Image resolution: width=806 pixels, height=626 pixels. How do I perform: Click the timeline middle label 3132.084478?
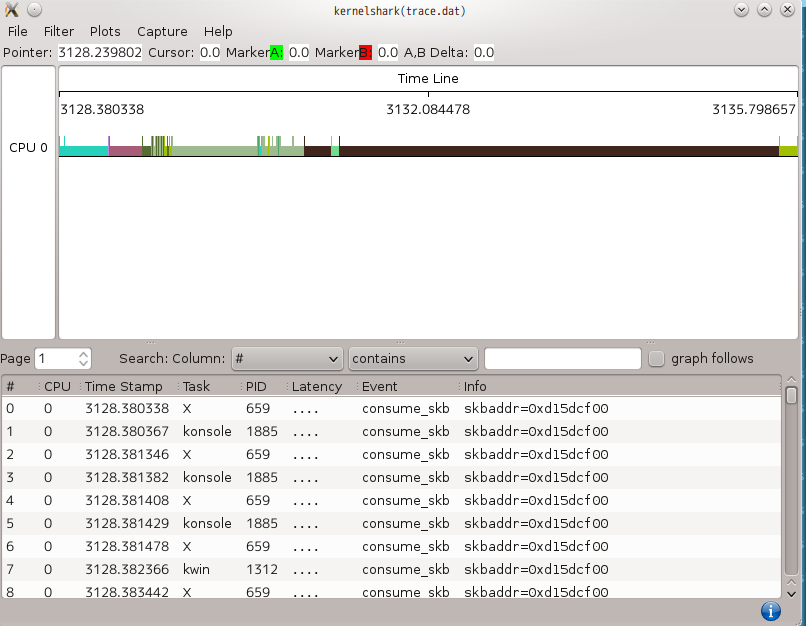(428, 109)
